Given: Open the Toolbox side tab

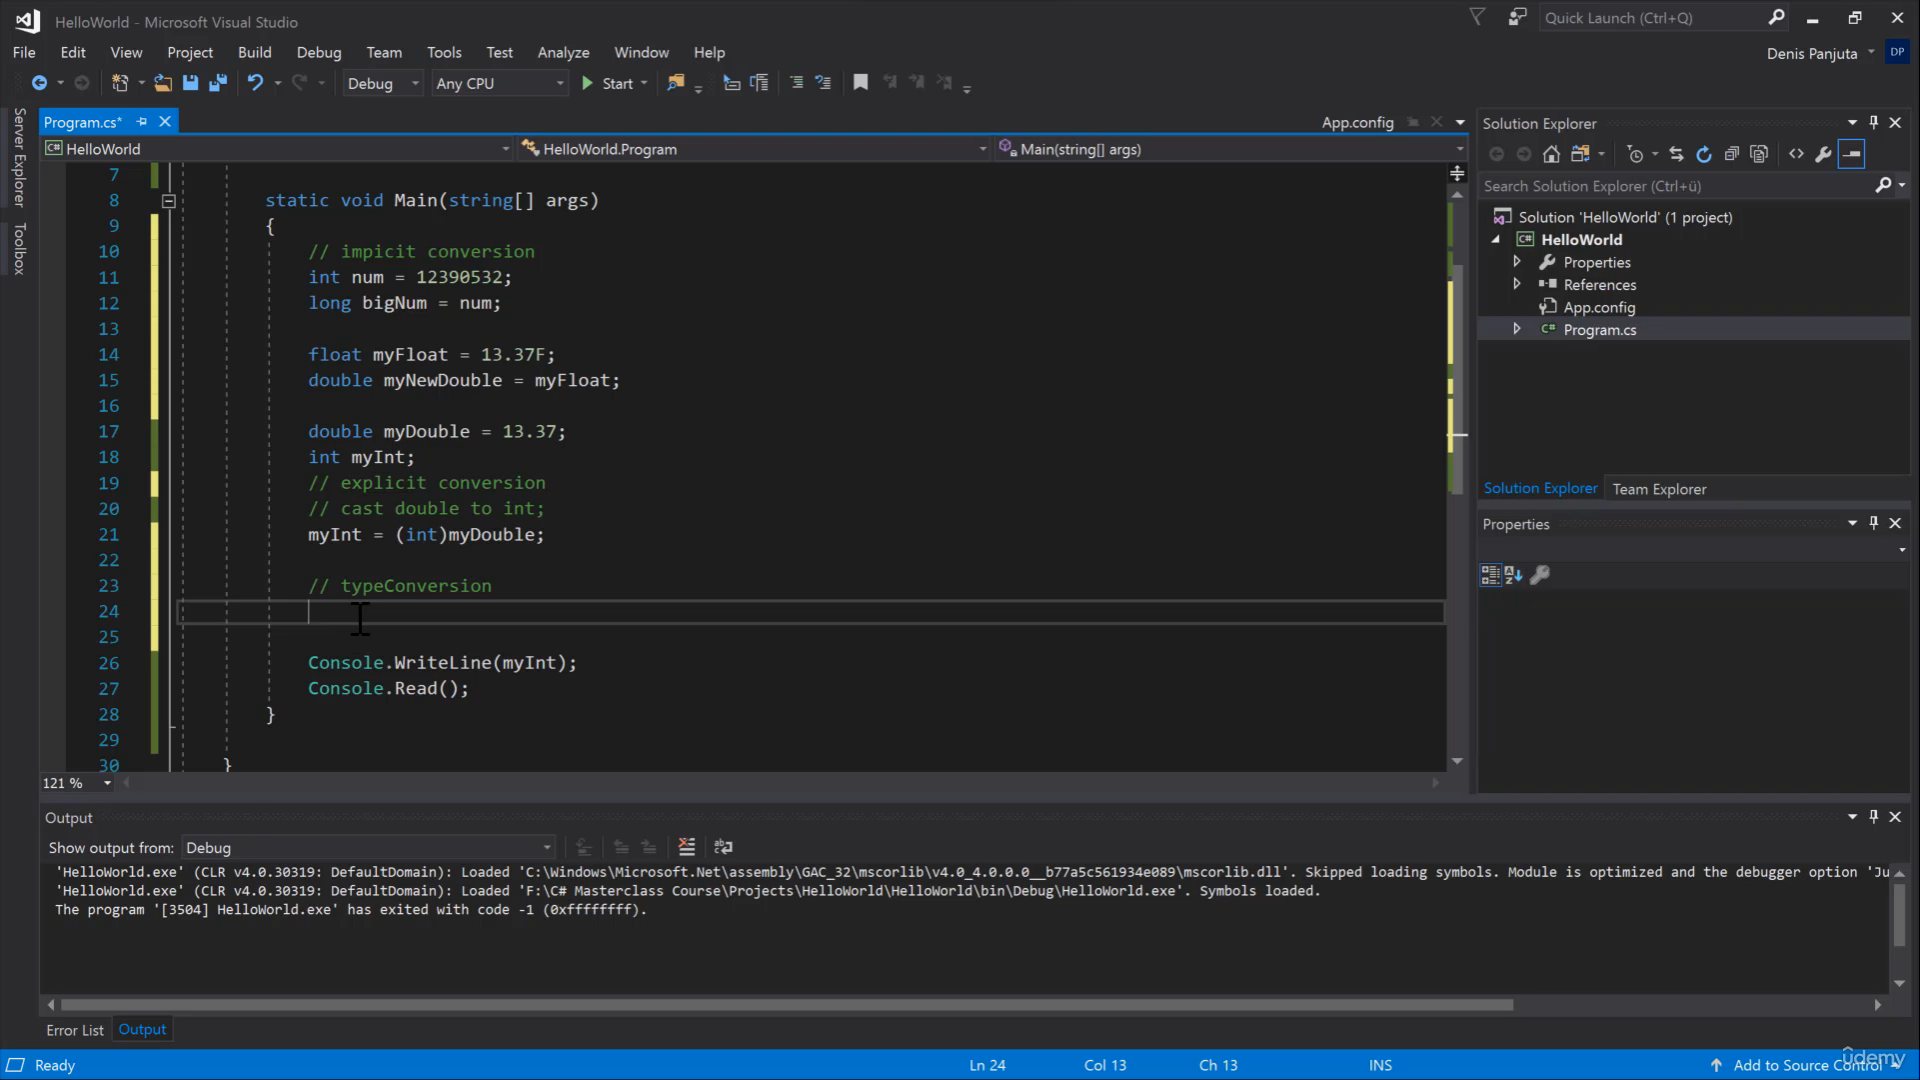Looking at the screenshot, I should [19, 248].
